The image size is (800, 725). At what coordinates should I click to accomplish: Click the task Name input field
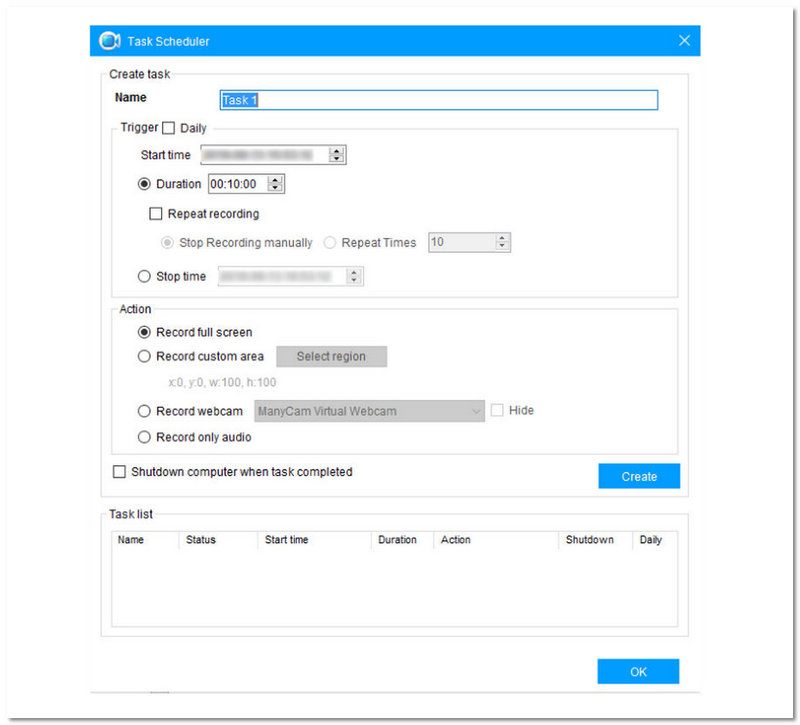[x=438, y=100]
